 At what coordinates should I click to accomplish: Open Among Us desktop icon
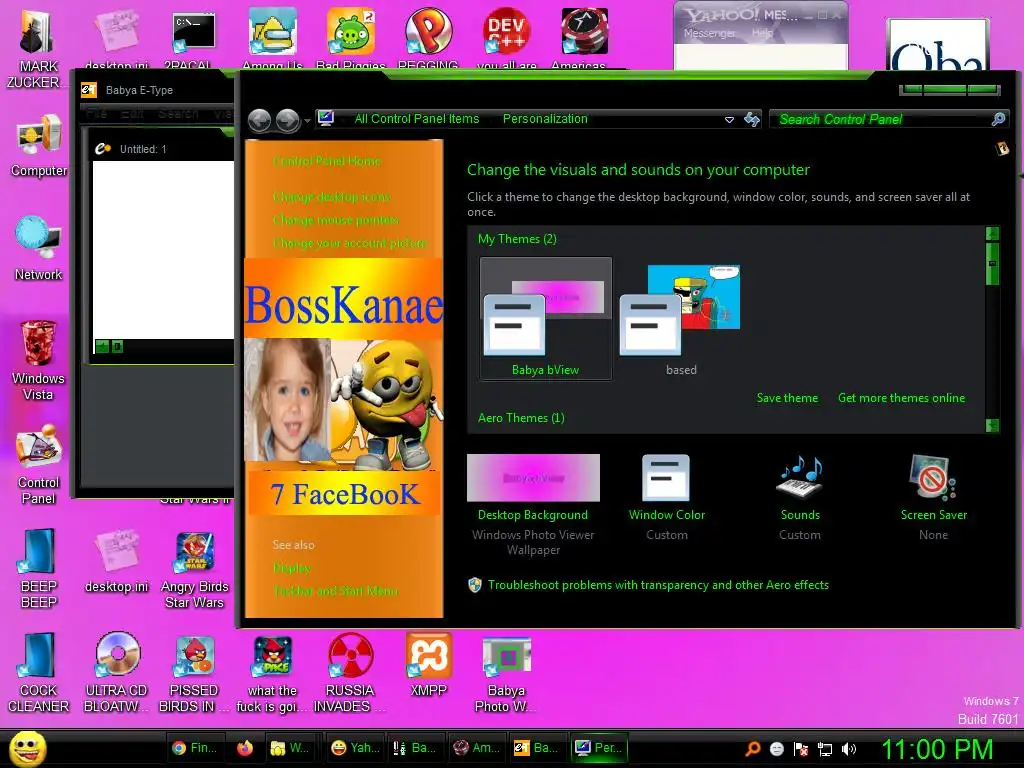pyautogui.click(x=272, y=38)
